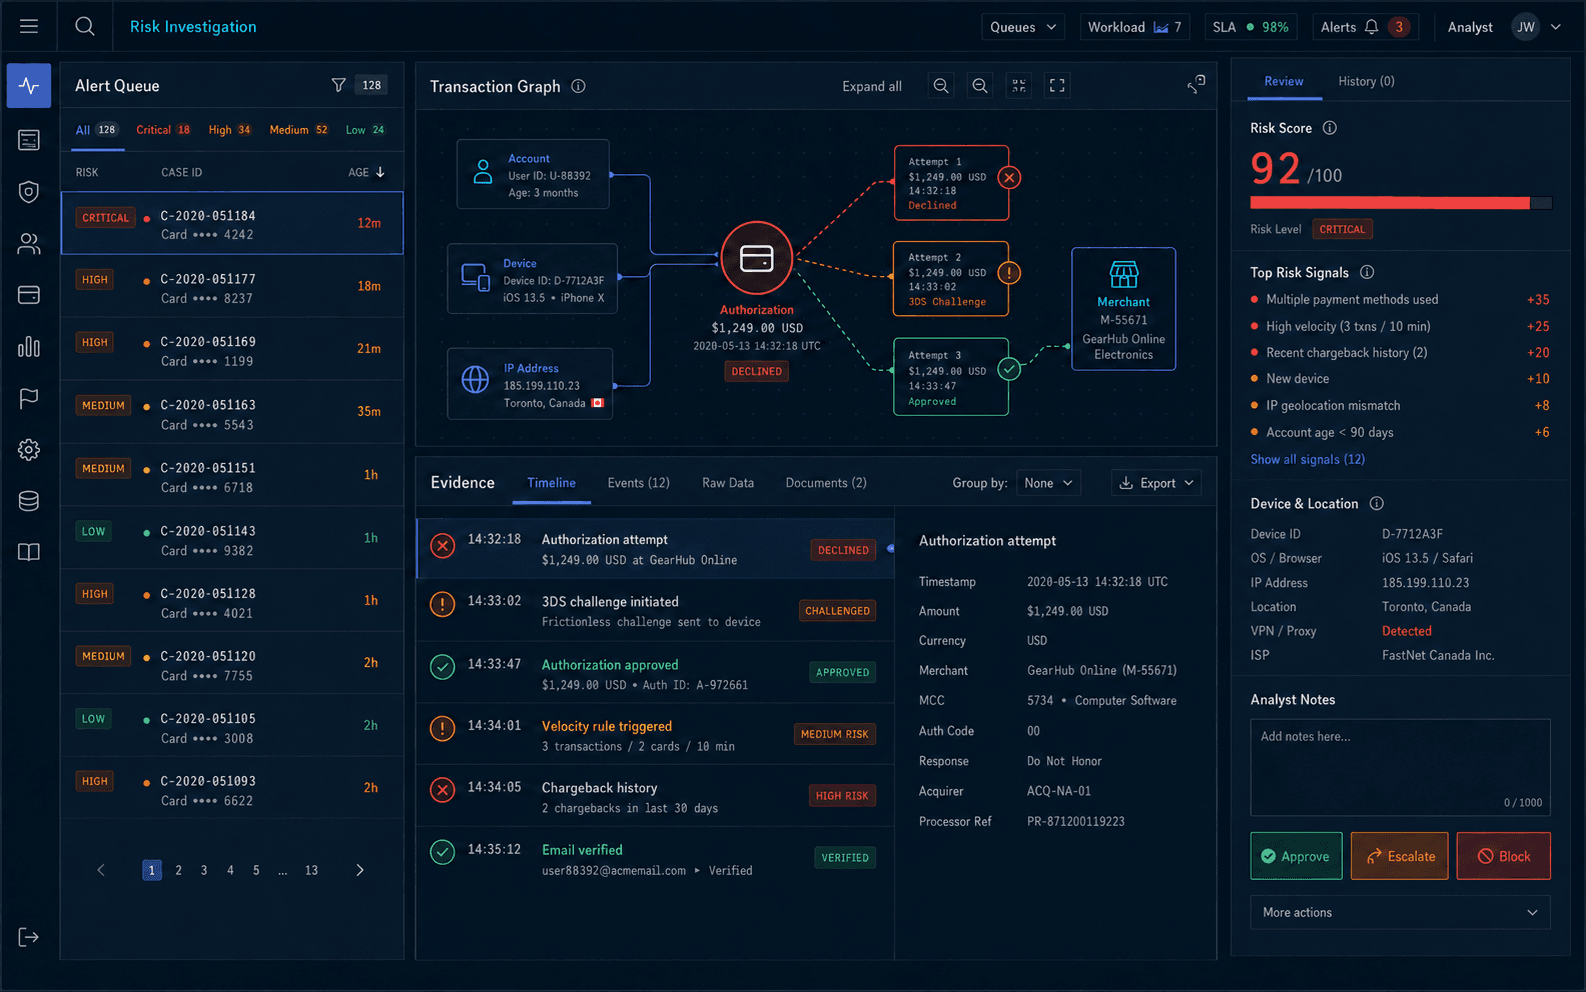Open the flag sidebar icon
1586x992 pixels.
[x=29, y=398]
